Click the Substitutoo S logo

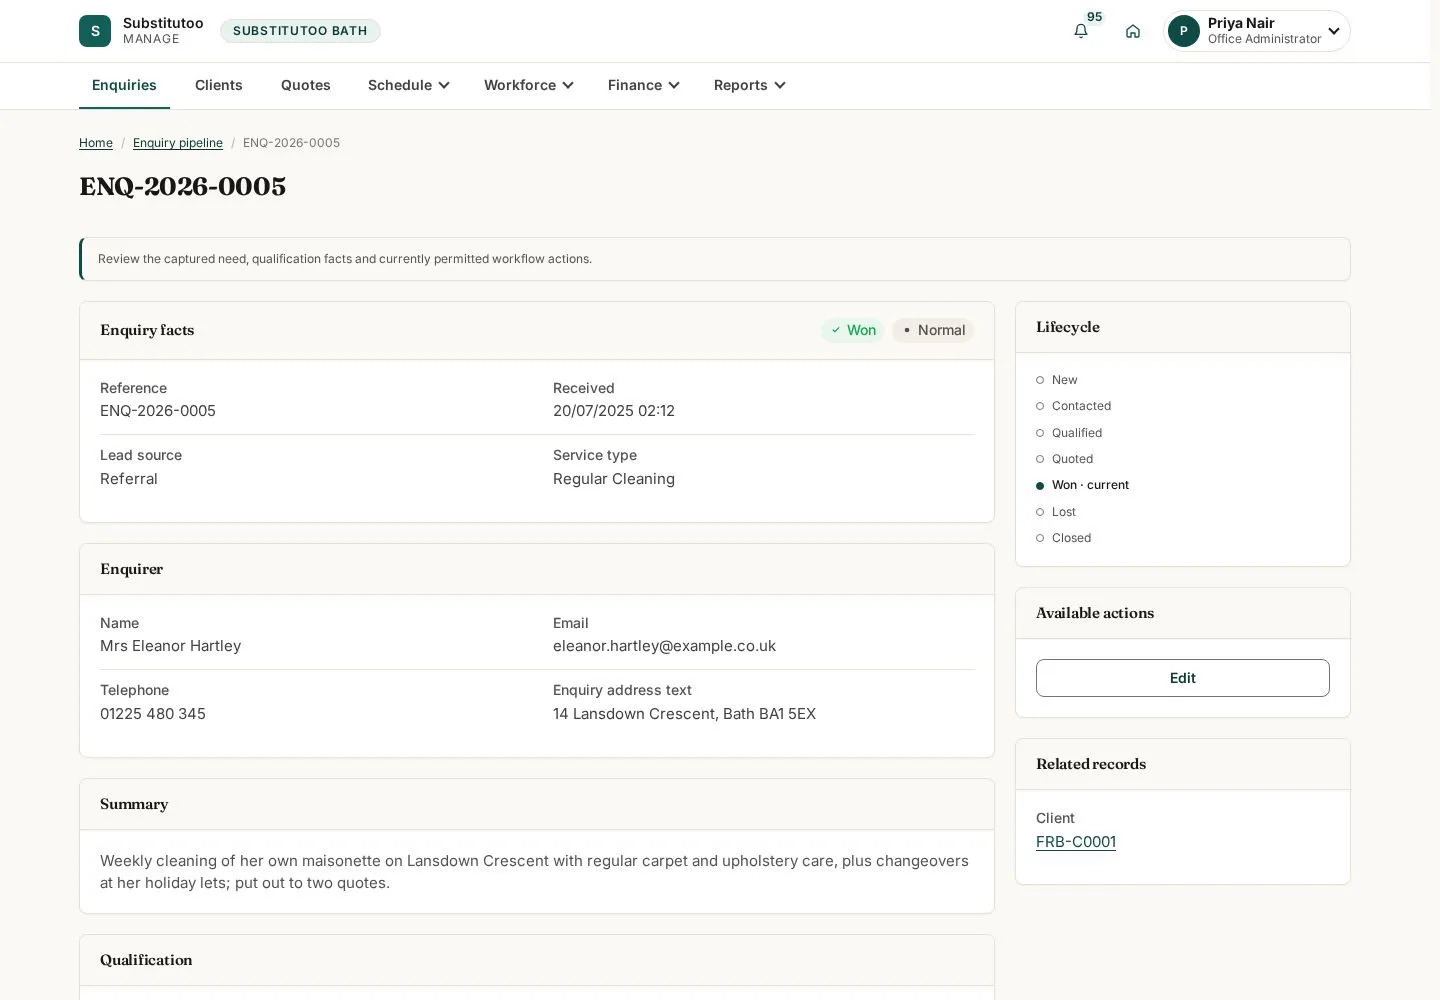pyautogui.click(x=95, y=31)
